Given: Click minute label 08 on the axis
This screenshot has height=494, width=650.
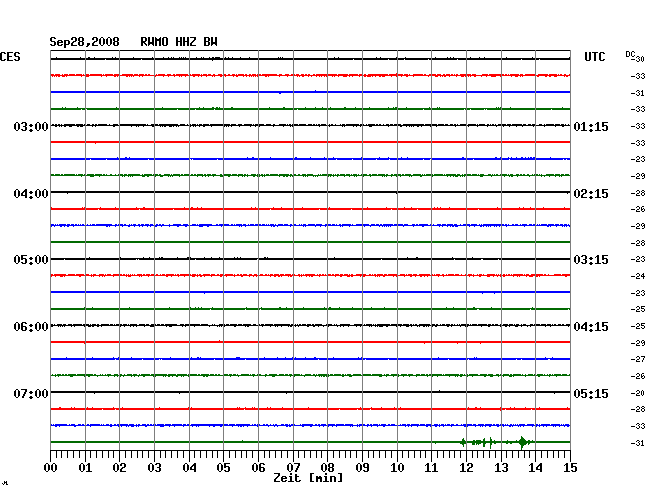Looking at the screenshot, I should [327, 467].
